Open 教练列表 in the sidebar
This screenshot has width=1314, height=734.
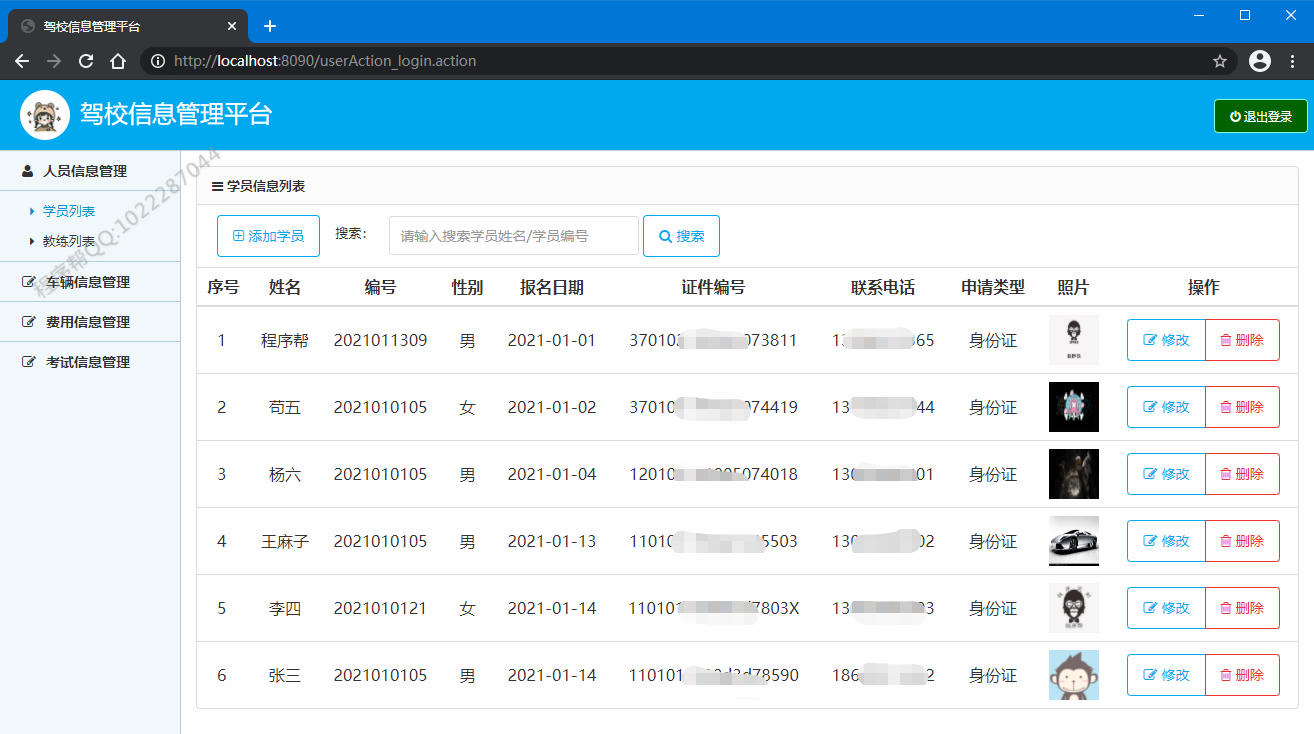[69, 241]
